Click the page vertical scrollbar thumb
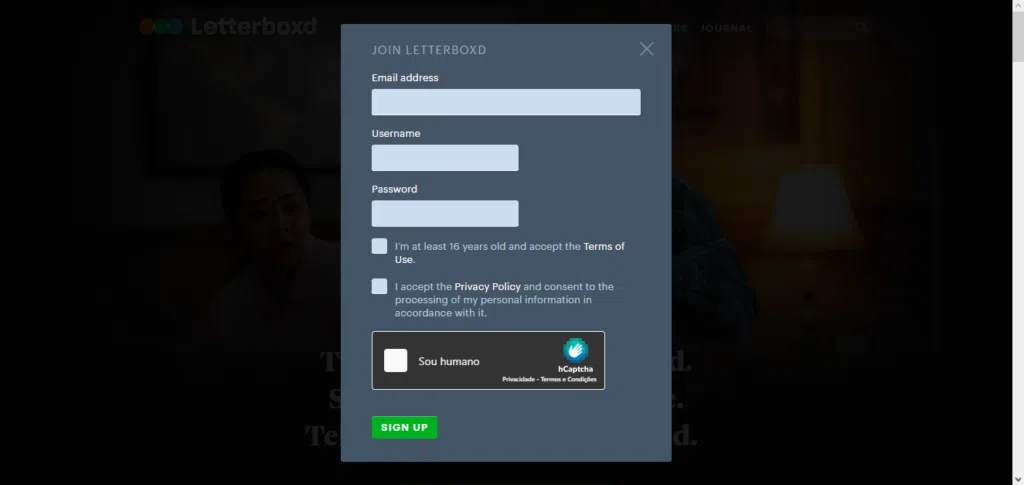 point(1018,36)
